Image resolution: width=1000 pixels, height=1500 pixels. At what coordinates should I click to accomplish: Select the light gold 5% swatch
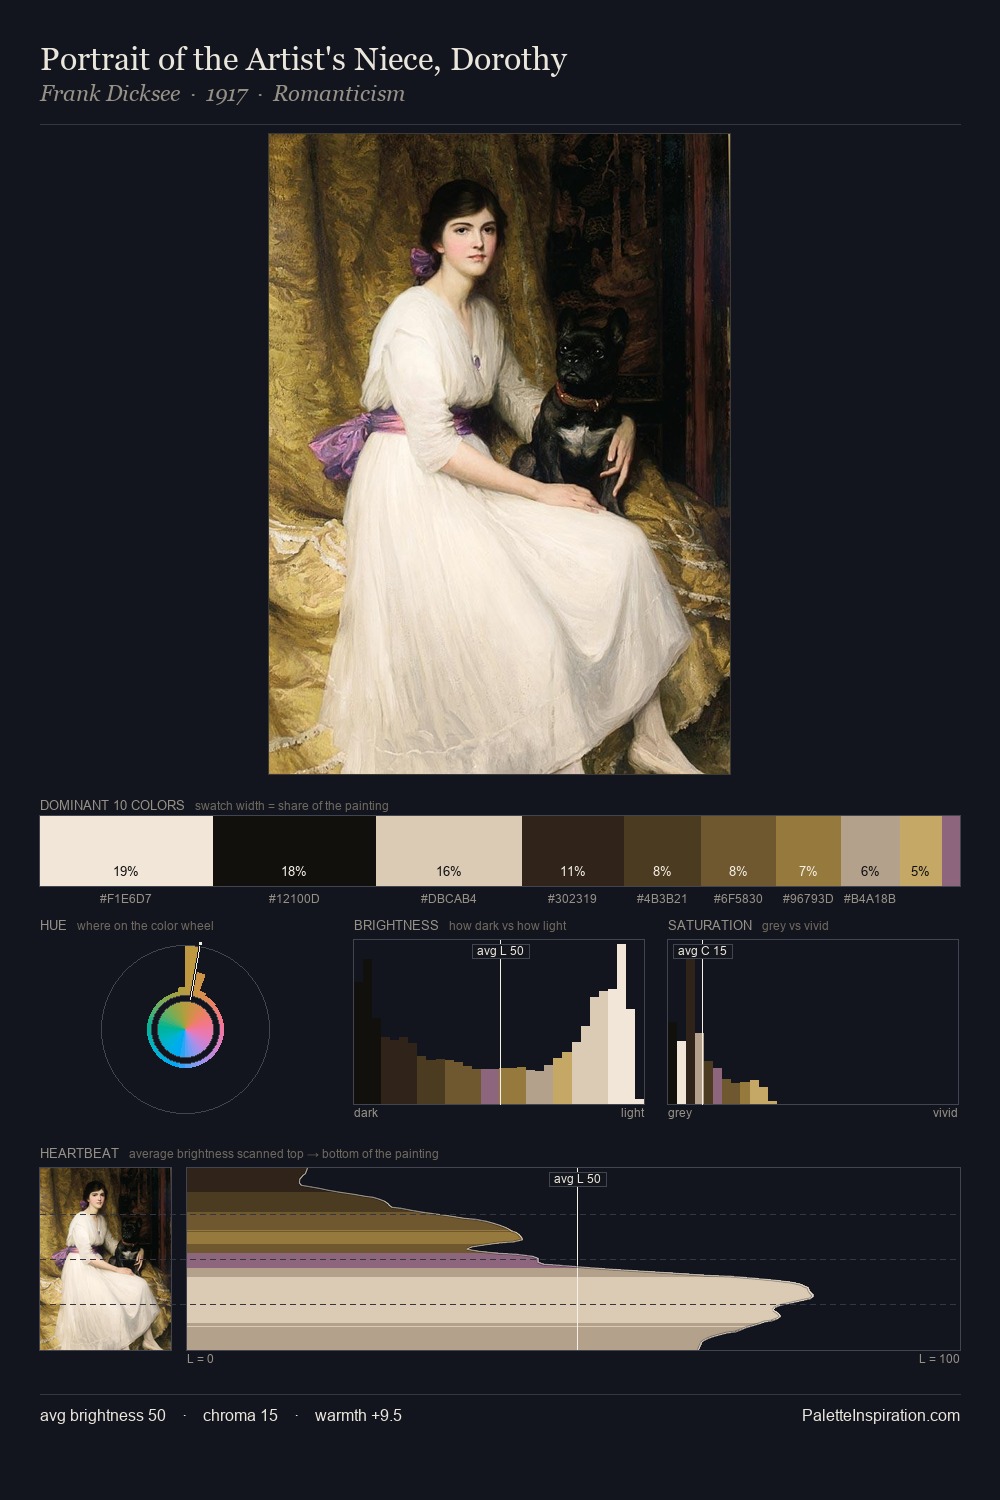pos(921,851)
